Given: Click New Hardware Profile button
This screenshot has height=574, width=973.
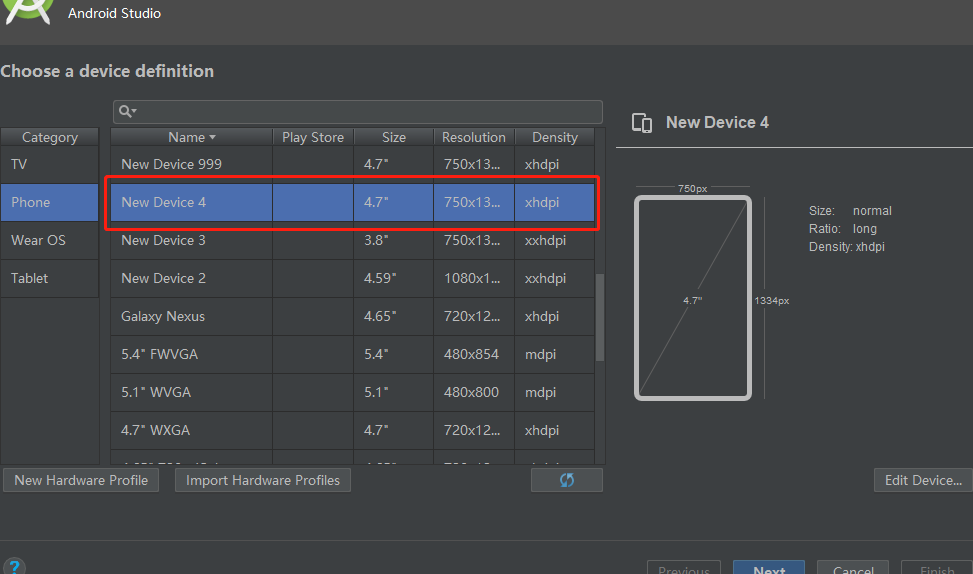Looking at the screenshot, I should pos(81,480).
